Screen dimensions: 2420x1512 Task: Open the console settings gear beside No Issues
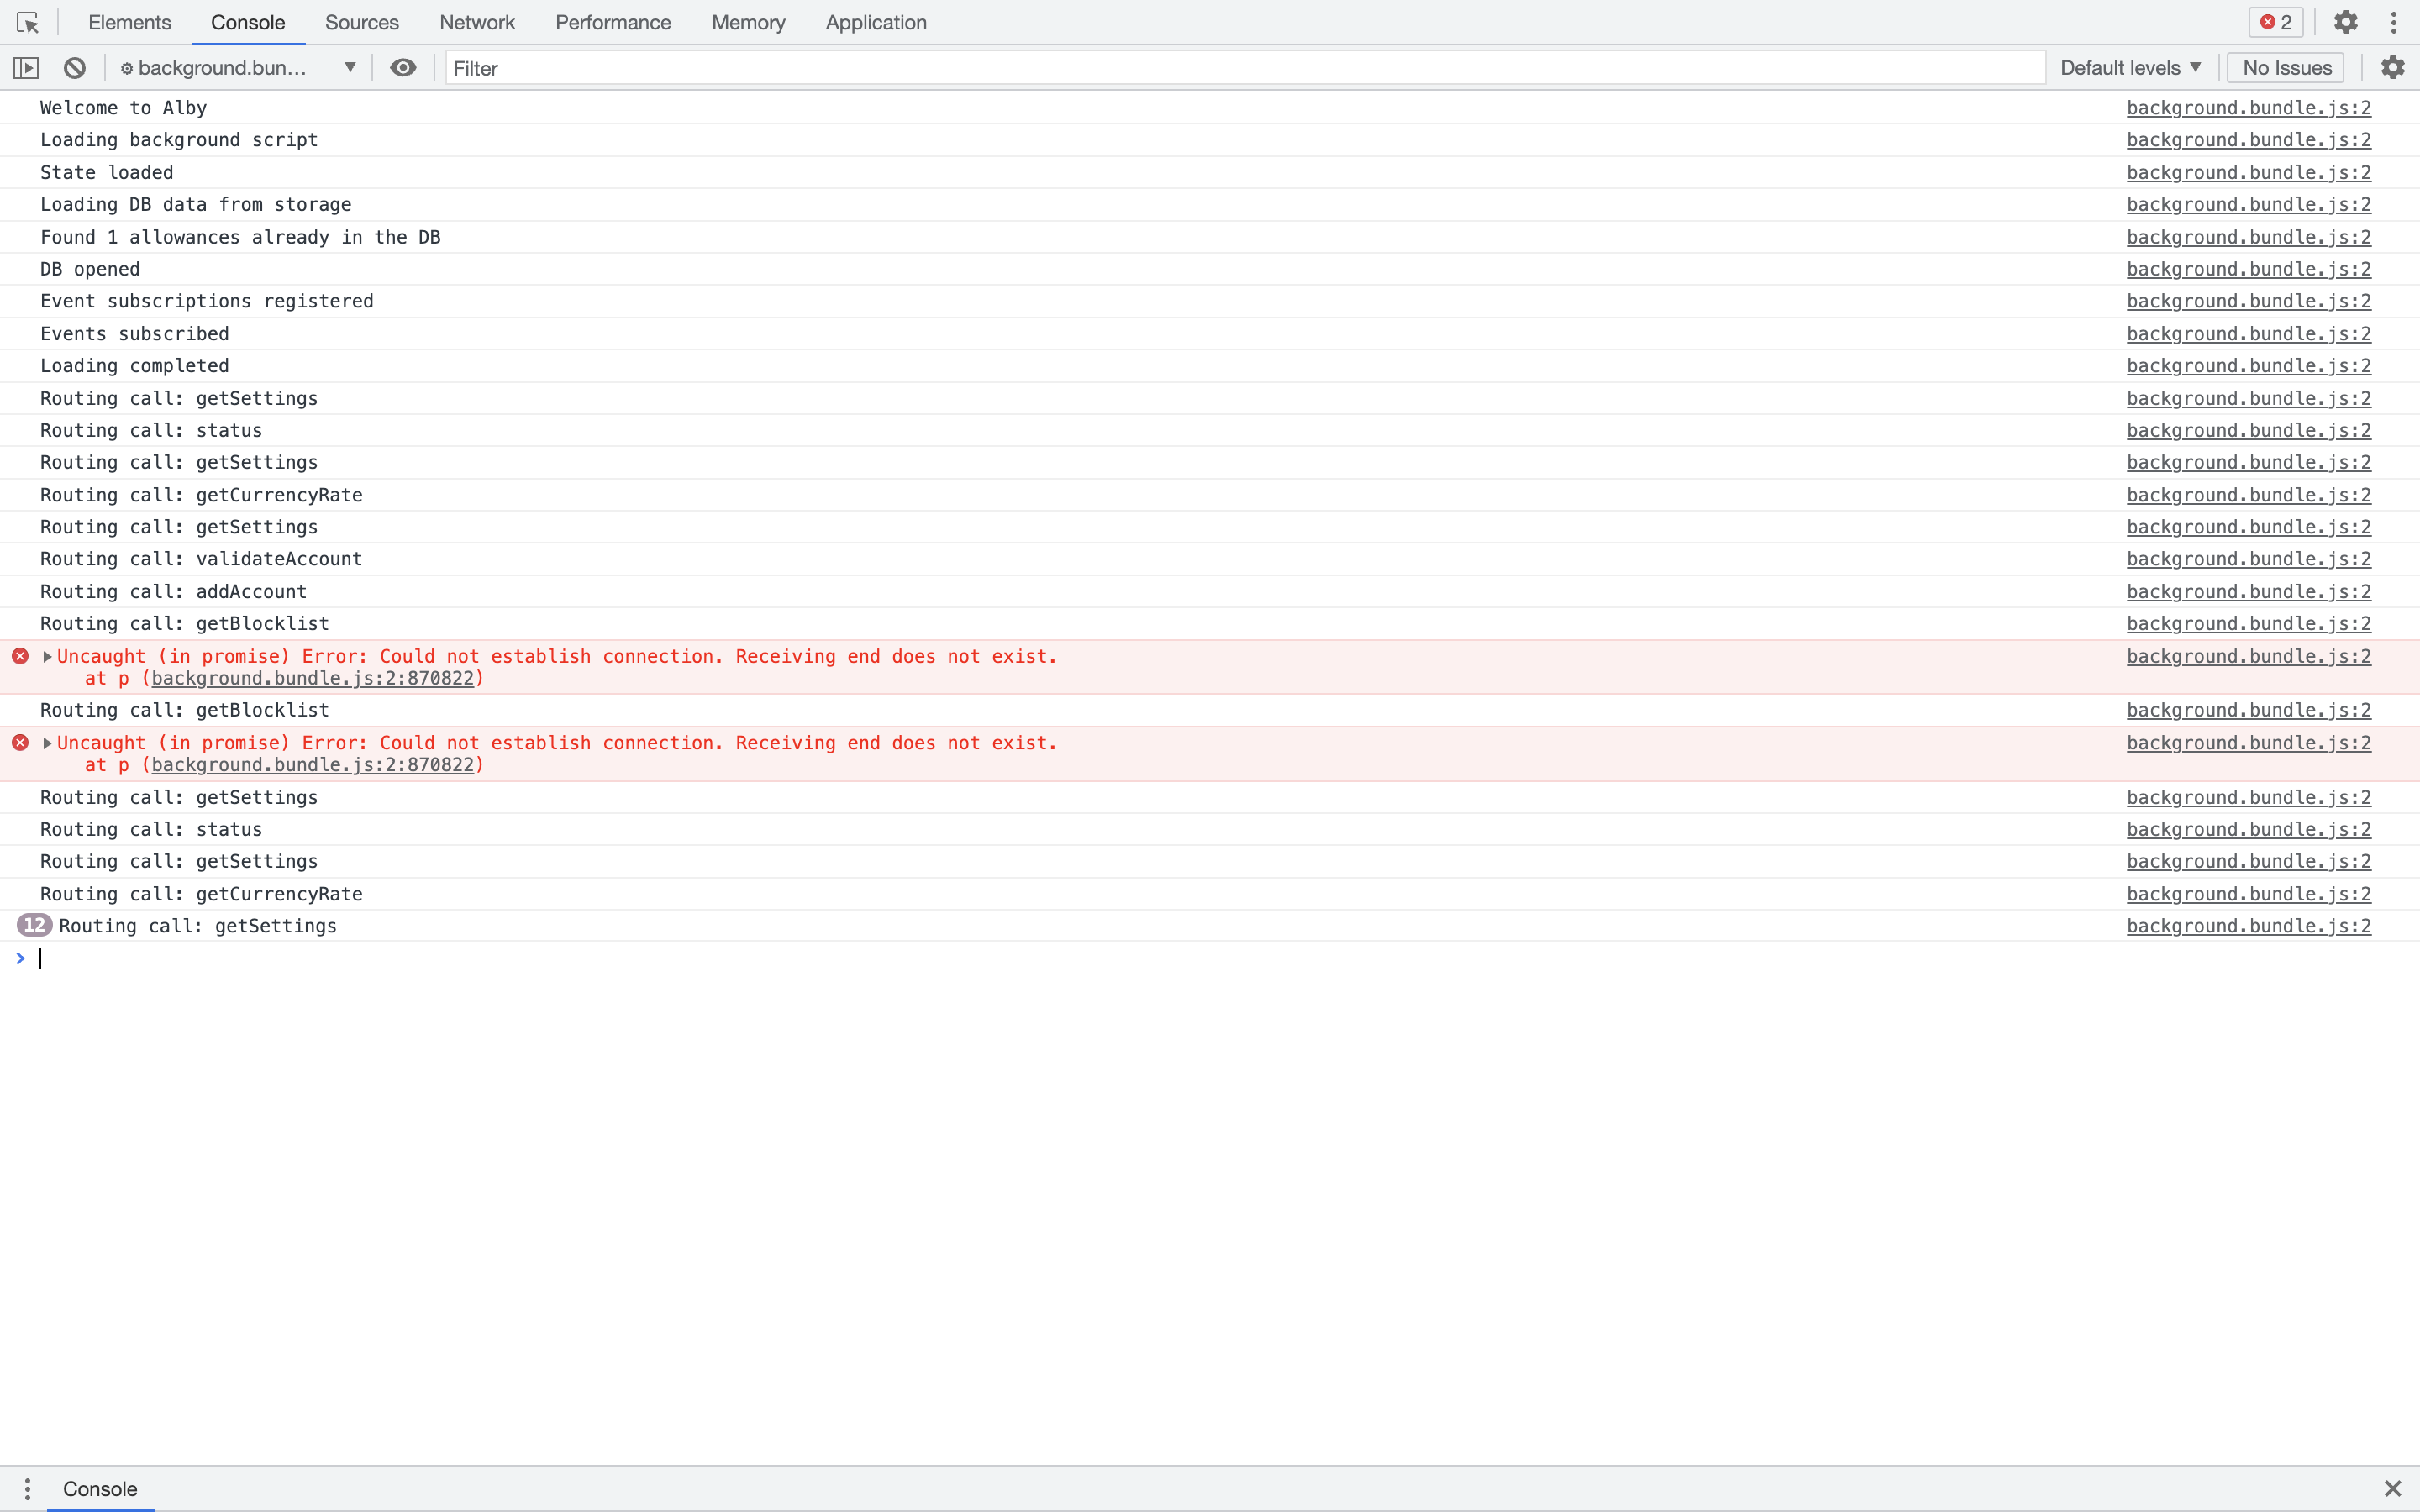(x=2393, y=67)
